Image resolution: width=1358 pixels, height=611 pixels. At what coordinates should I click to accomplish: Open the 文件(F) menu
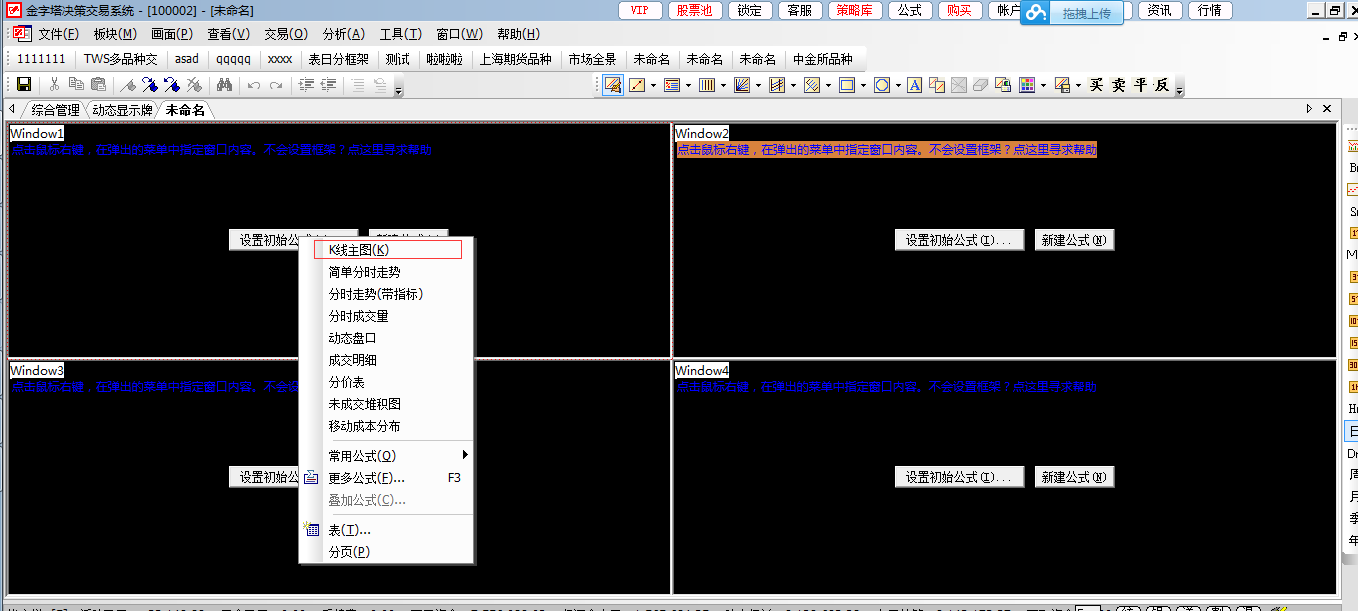click(x=59, y=34)
